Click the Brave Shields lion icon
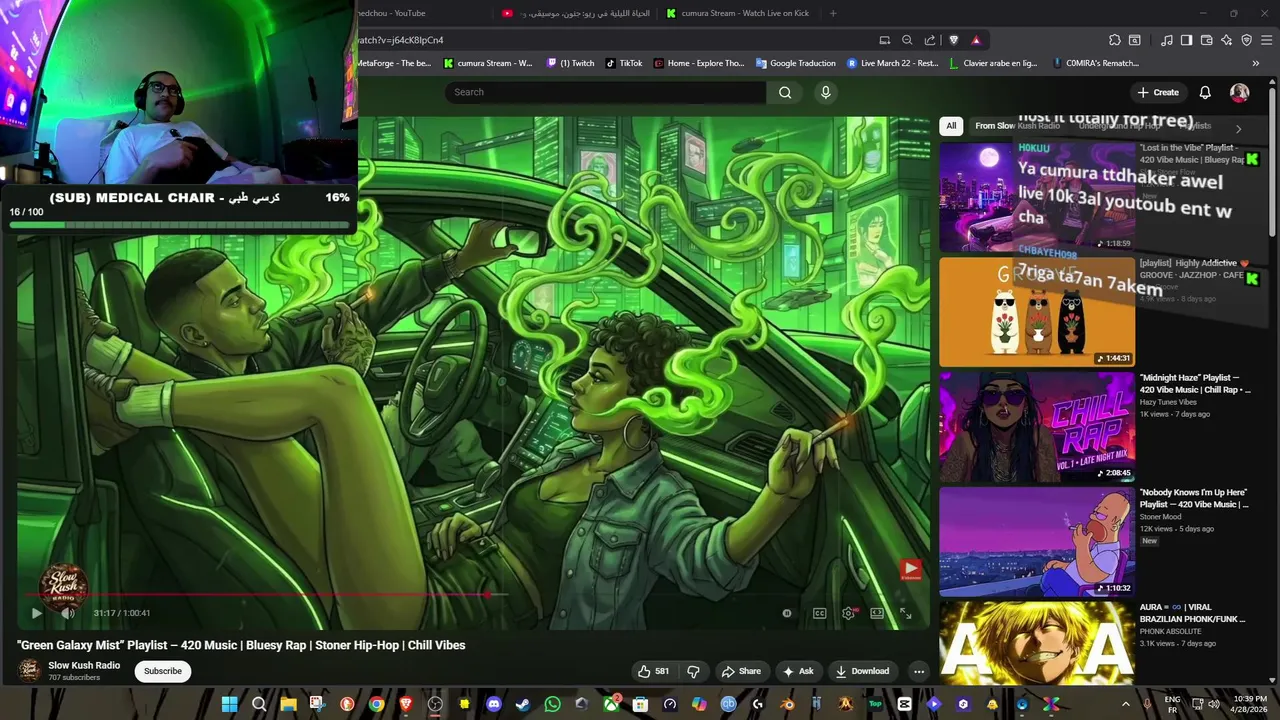Viewport: 1280px width, 720px height. 953,40
